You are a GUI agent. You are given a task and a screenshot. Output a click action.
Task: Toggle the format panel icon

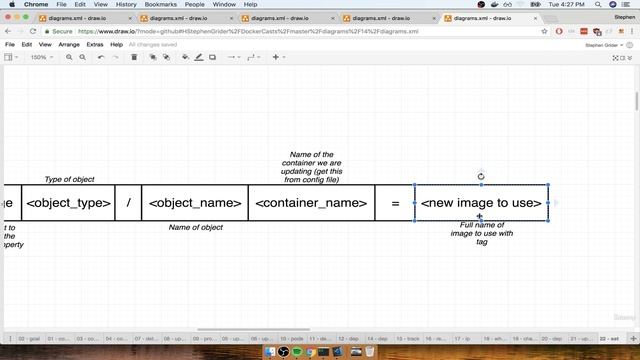pos(623,58)
